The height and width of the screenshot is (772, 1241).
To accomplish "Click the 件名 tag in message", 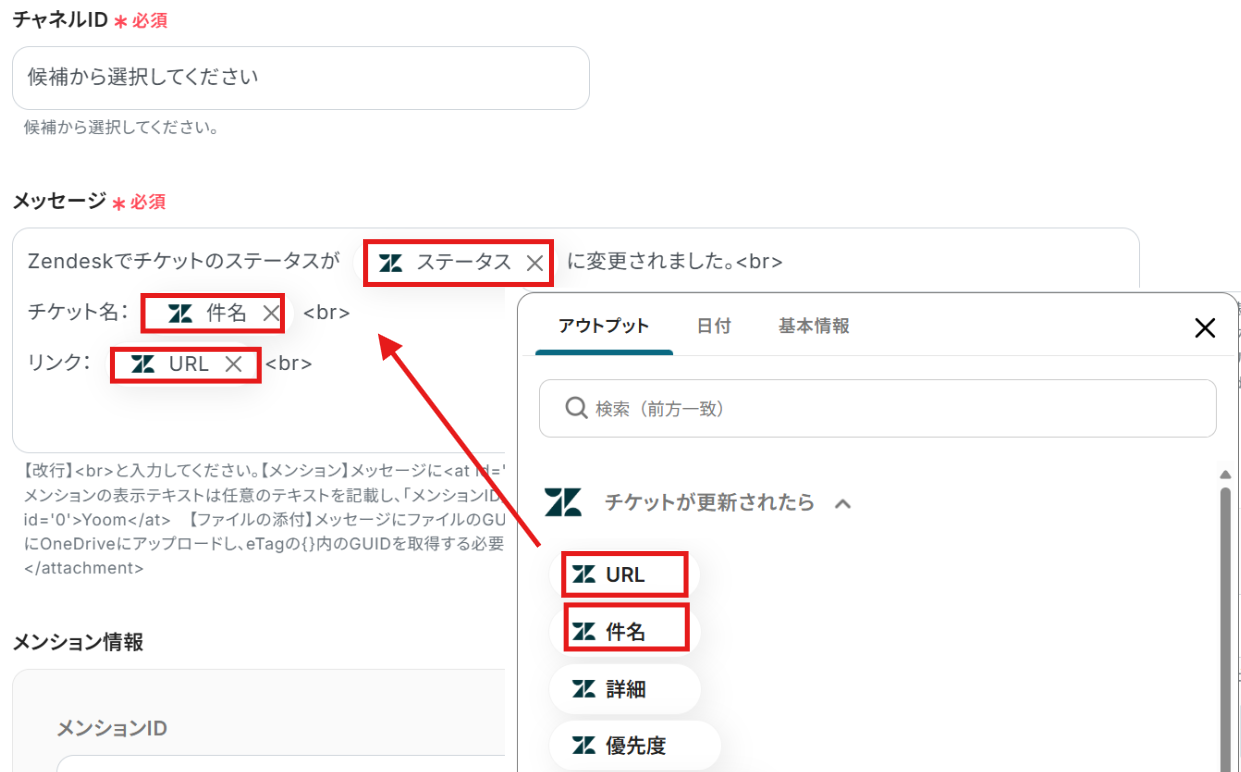I will coord(213,313).
